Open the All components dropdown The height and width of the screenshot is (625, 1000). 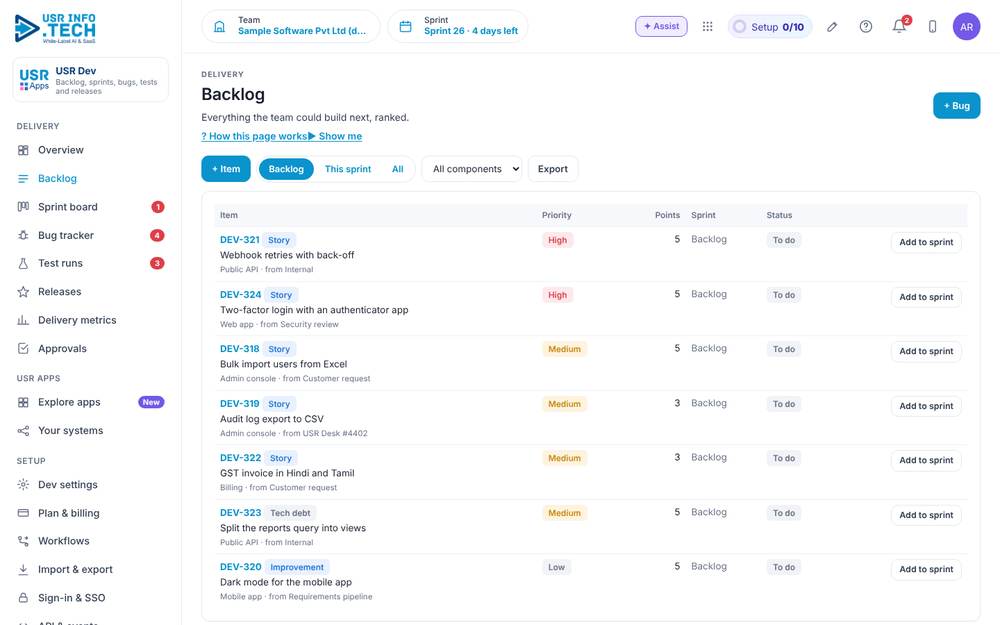click(472, 169)
